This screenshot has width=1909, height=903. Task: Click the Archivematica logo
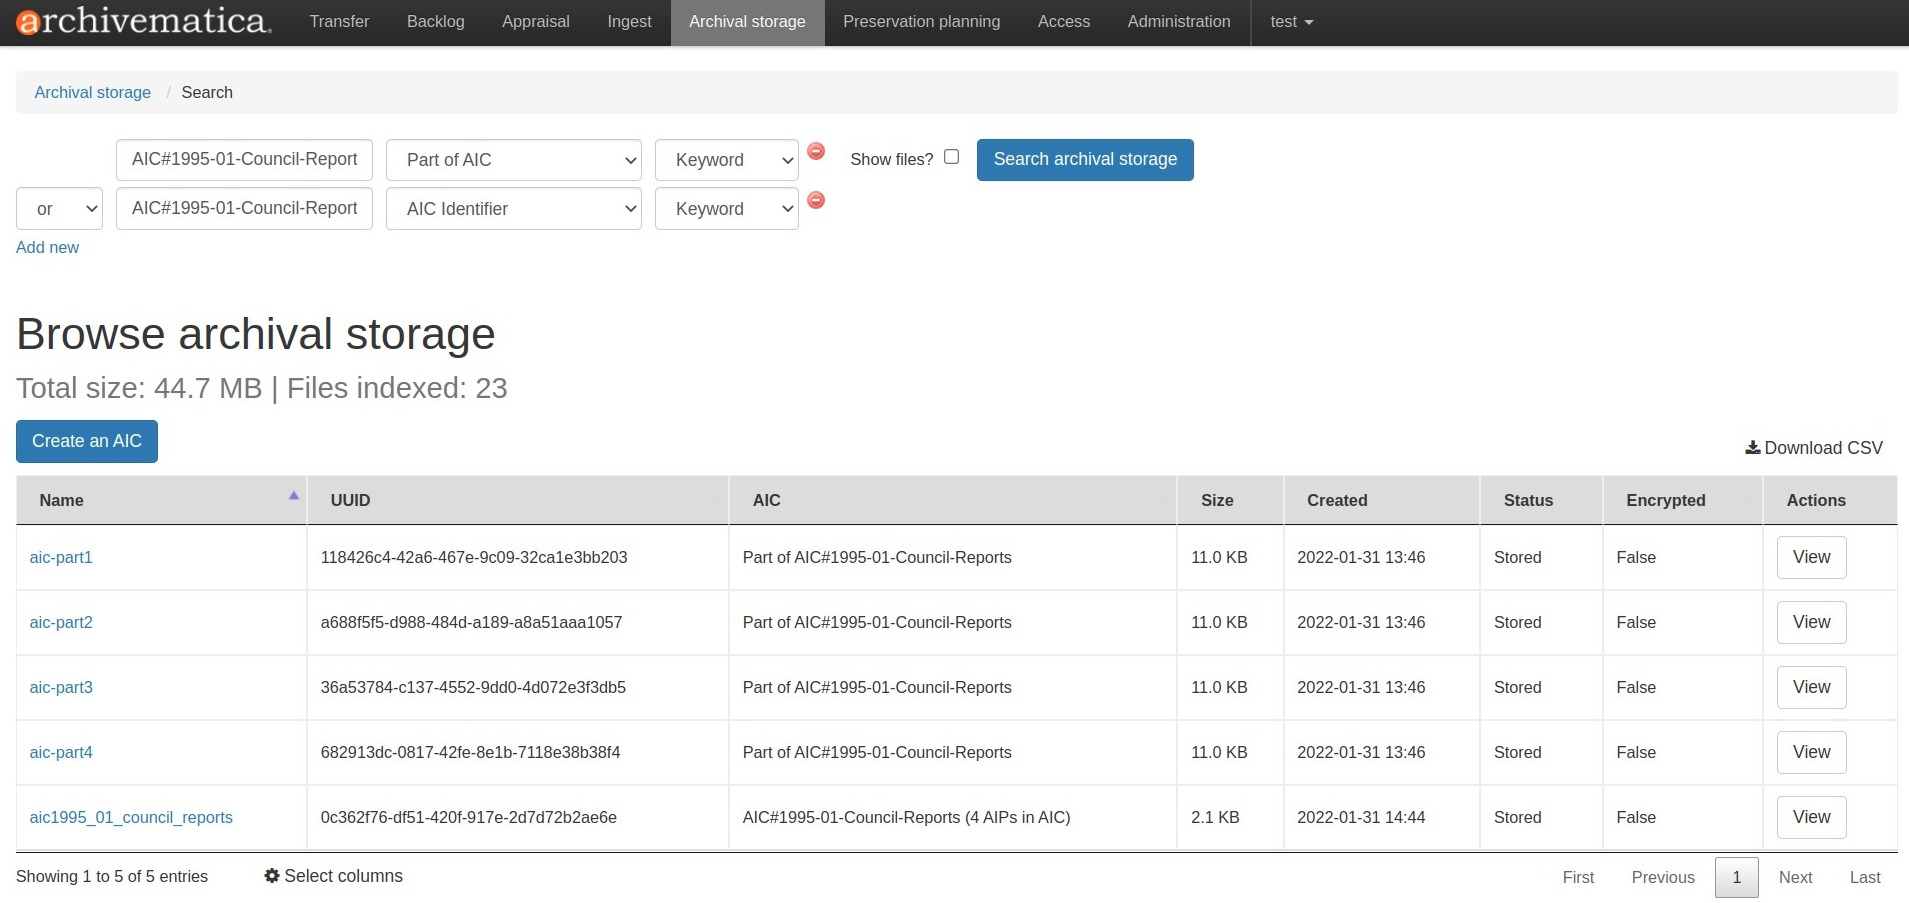(x=144, y=21)
